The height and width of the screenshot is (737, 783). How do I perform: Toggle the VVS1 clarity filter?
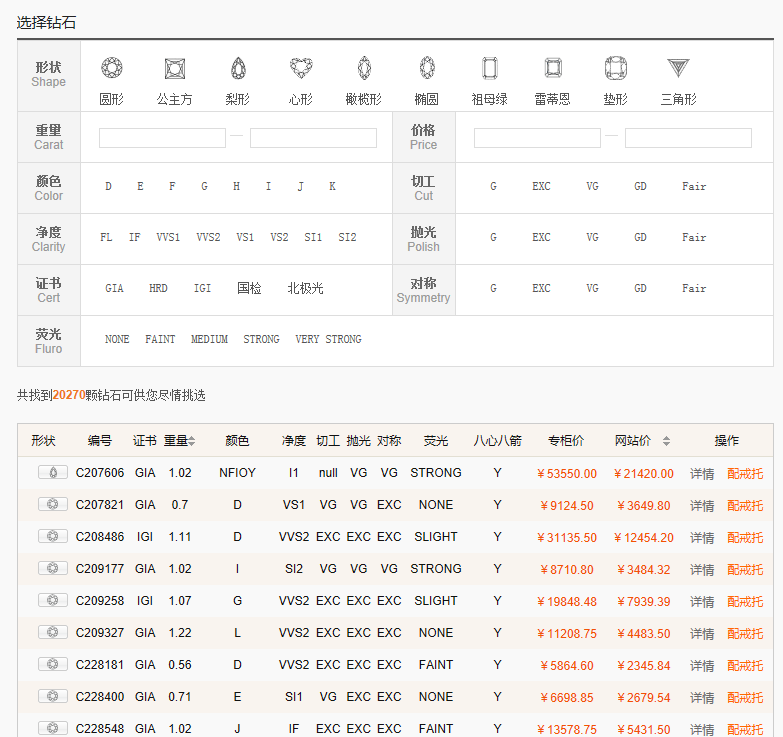pos(168,238)
